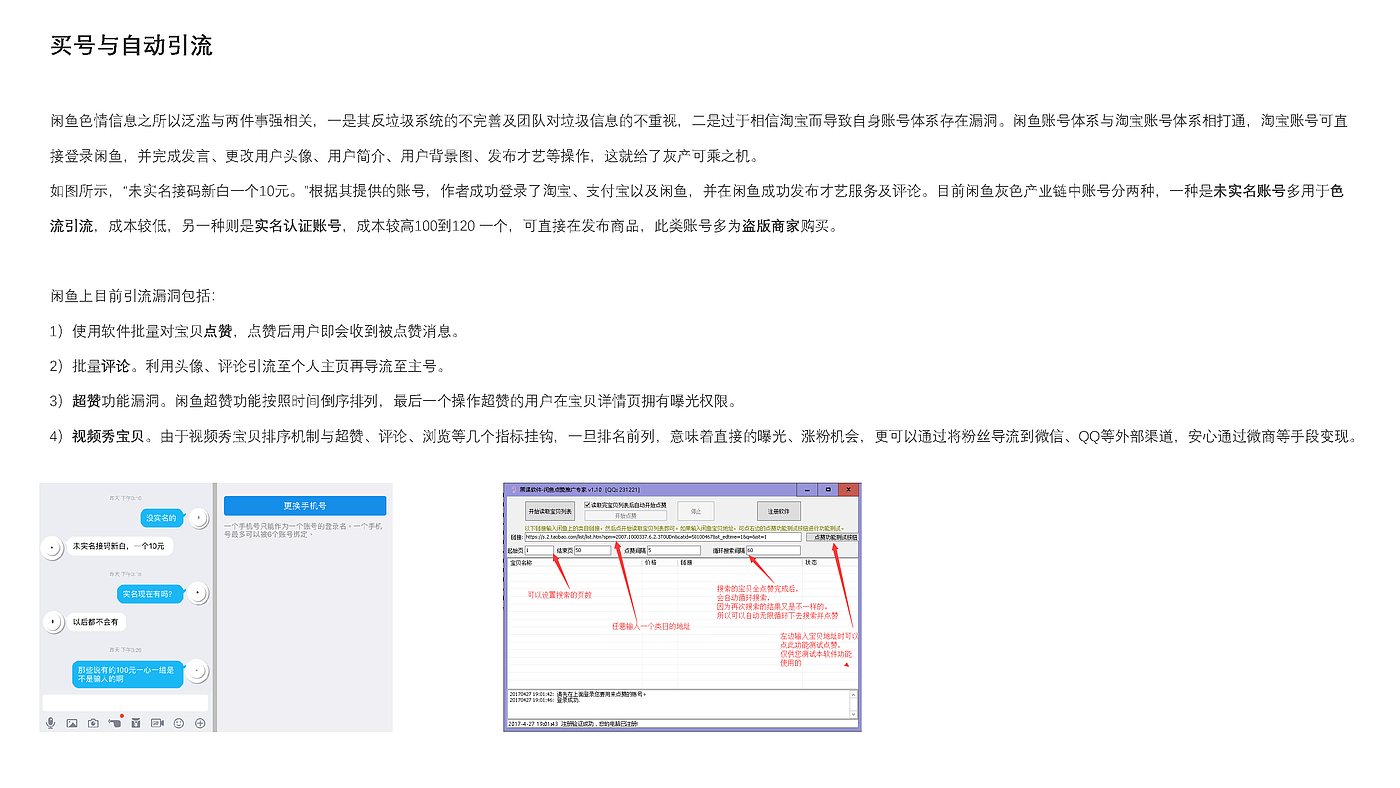1400x788 pixels.
Task: Tap the chat message input box
Action: (125, 702)
